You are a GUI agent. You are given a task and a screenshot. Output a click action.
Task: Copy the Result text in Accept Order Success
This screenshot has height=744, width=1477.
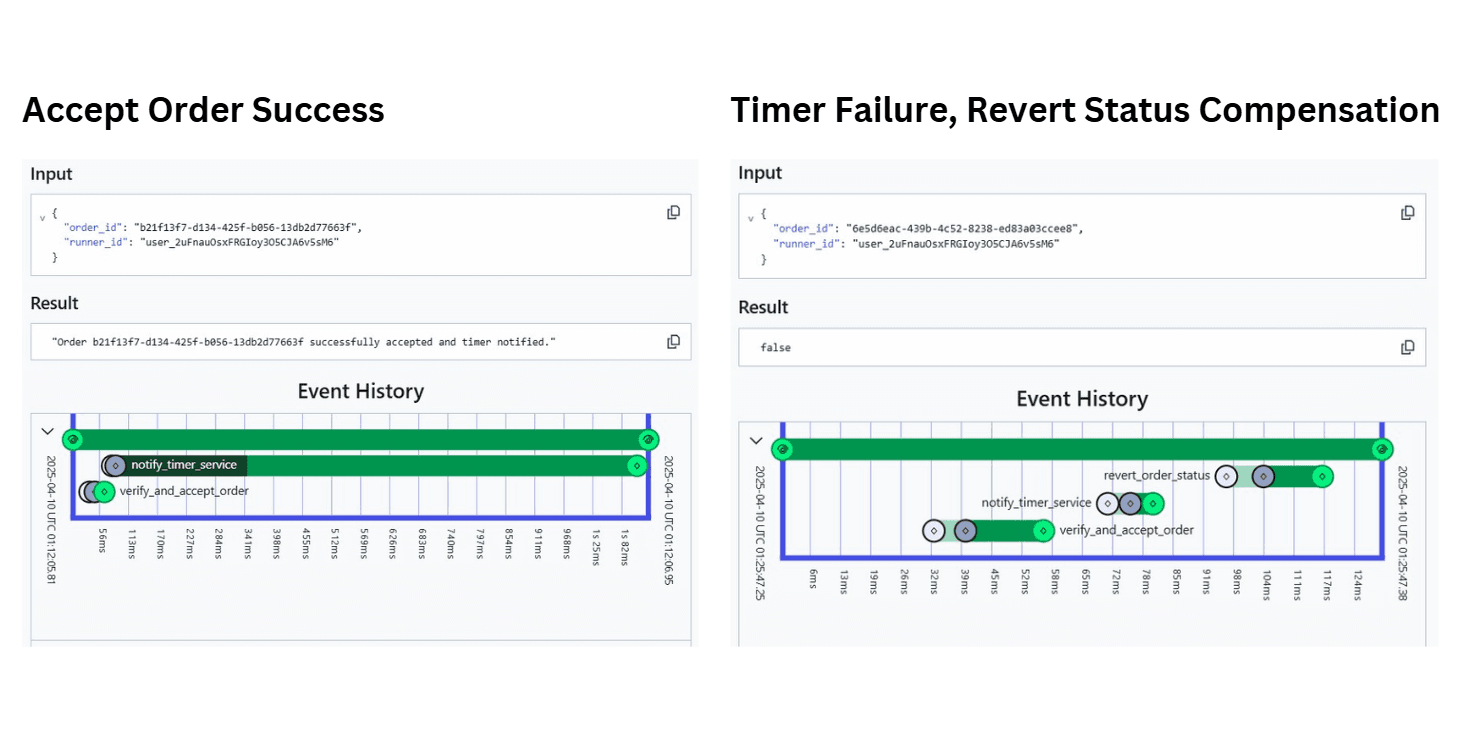point(674,341)
